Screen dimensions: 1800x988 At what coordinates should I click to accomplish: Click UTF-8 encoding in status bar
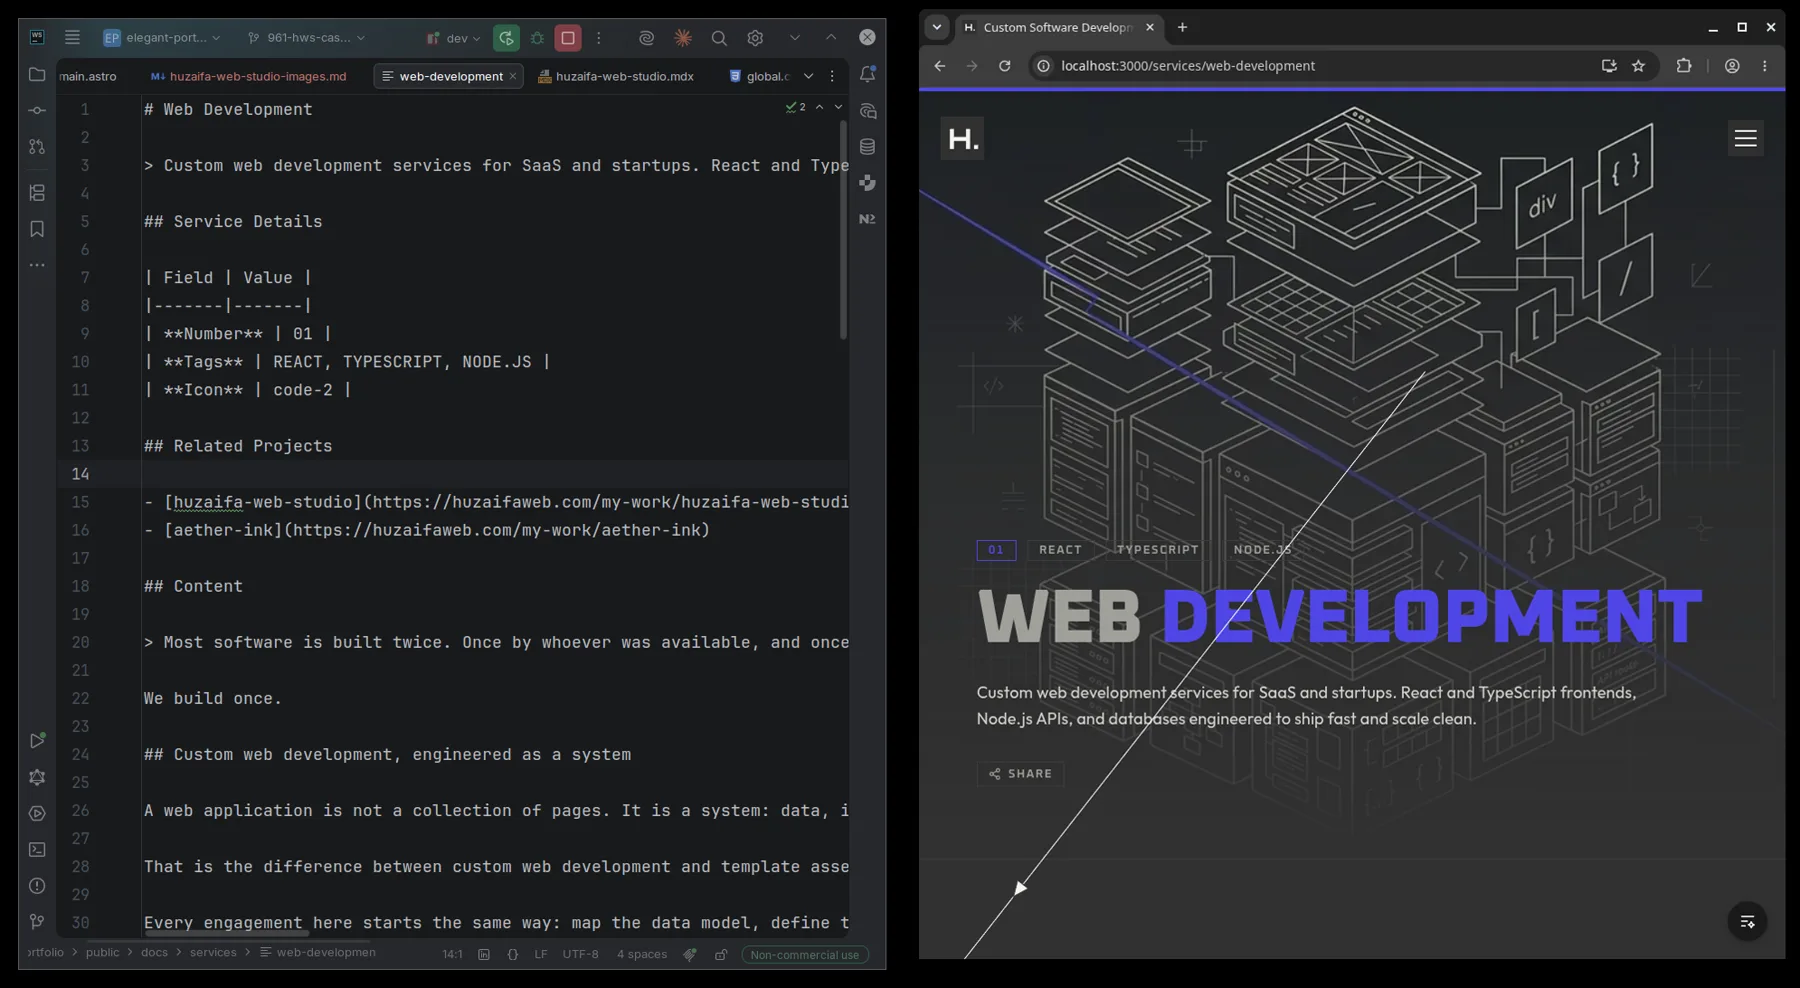click(580, 954)
